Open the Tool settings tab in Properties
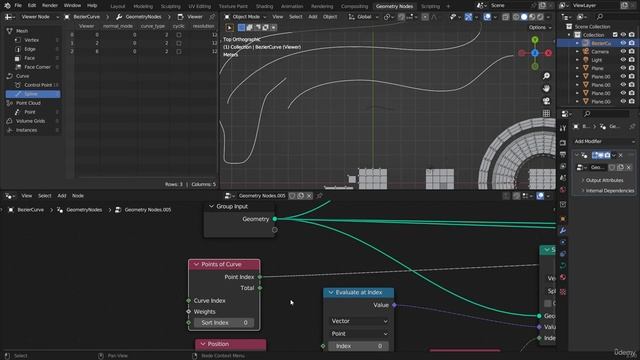640x360 pixels. pyautogui.click(x=563, y=128)
